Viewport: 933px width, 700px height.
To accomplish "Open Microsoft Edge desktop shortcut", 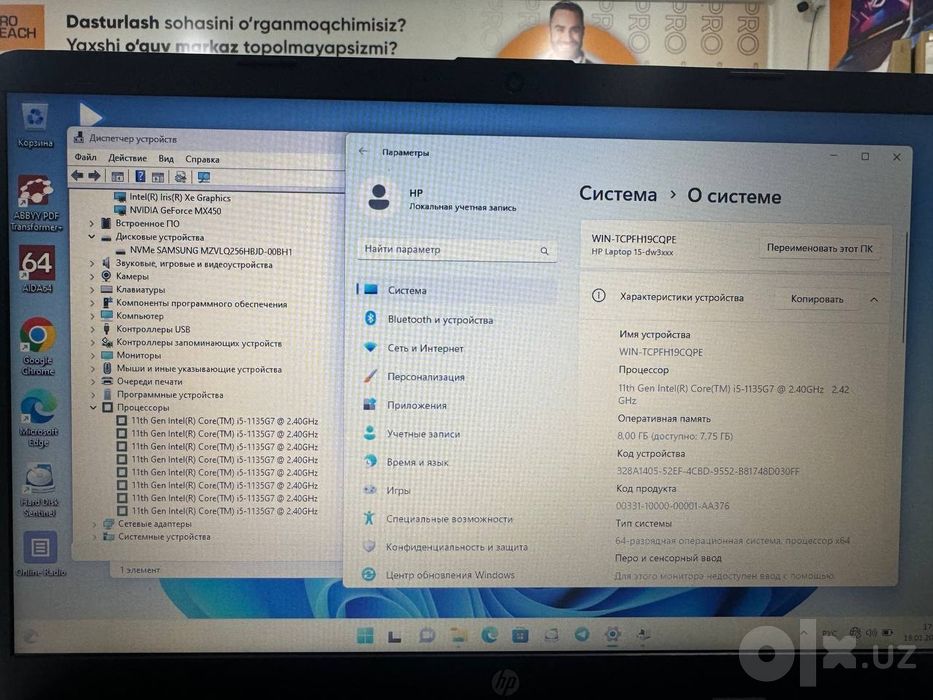I will [x=39, y=418].
